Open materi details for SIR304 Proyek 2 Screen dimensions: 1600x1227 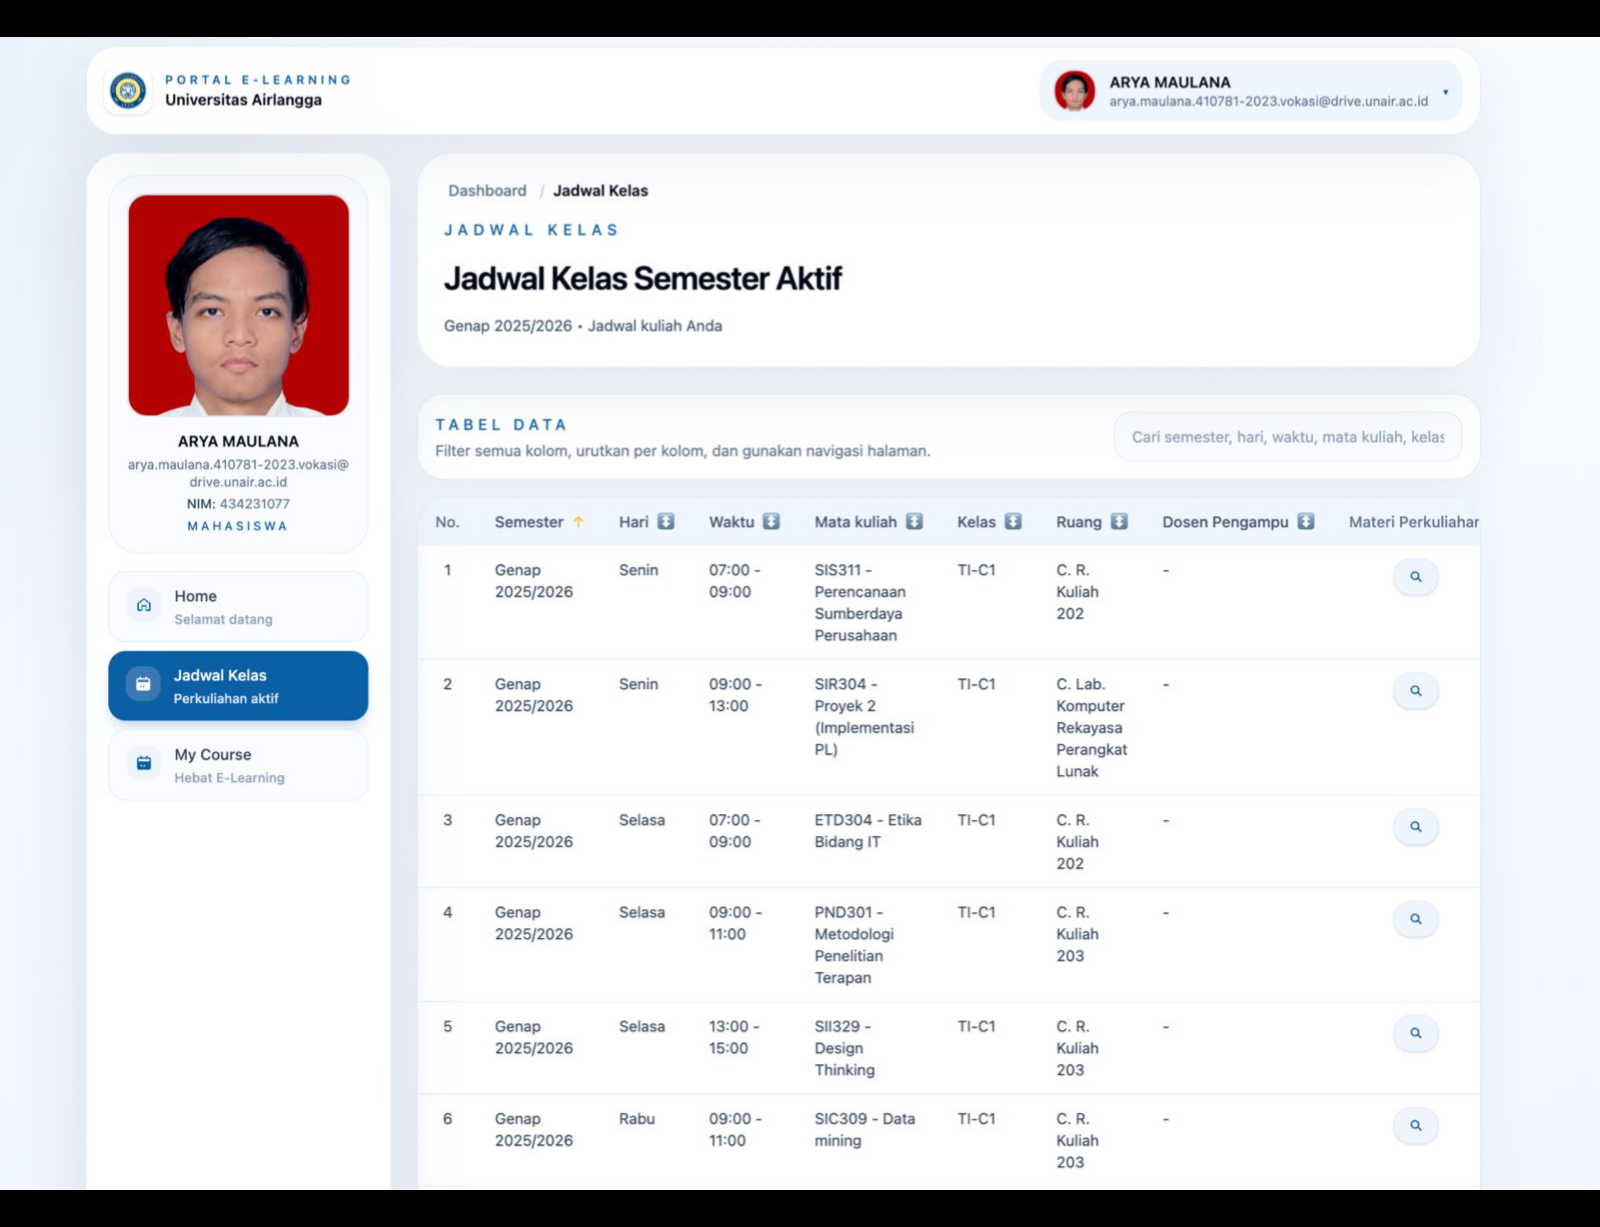(x=1416, y=690)
